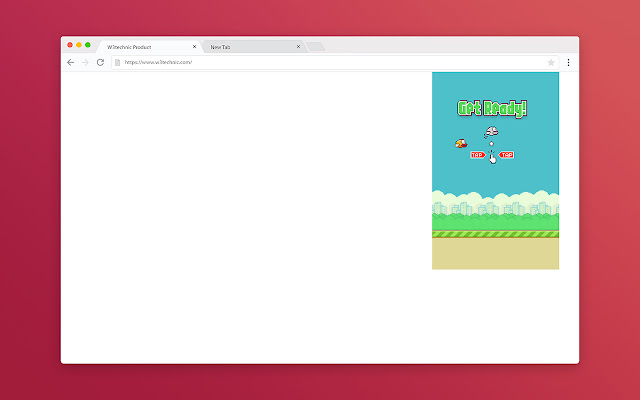
Task: Click the right red TAP label
Action: tap(507, 155)
